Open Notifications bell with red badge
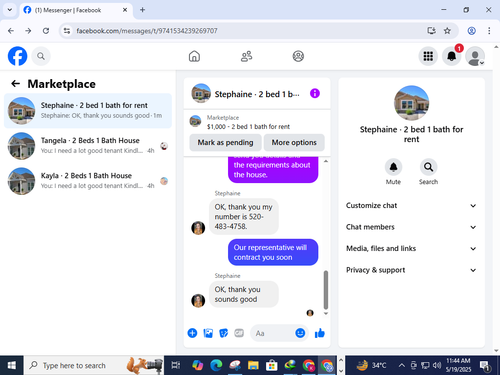The image size is (500, 375). (452, 56)
